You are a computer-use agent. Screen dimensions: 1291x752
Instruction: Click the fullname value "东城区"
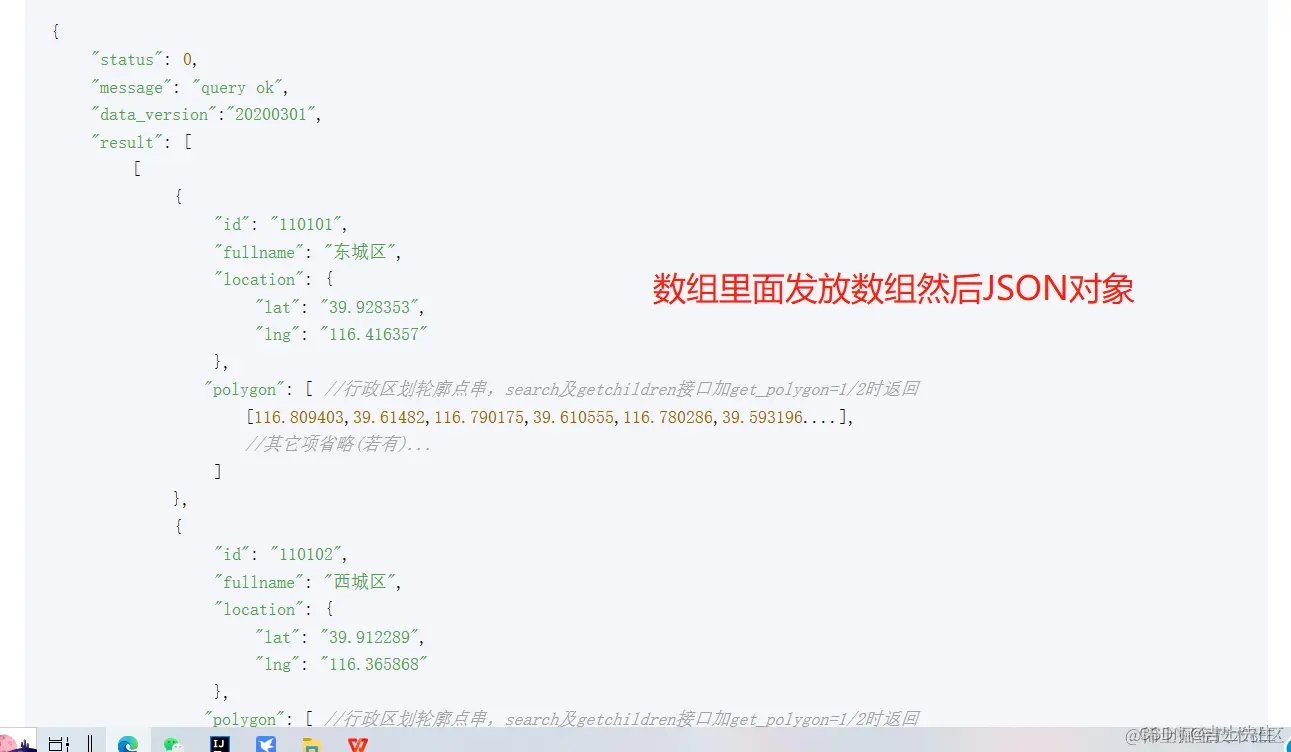click(x=361, y=253)
